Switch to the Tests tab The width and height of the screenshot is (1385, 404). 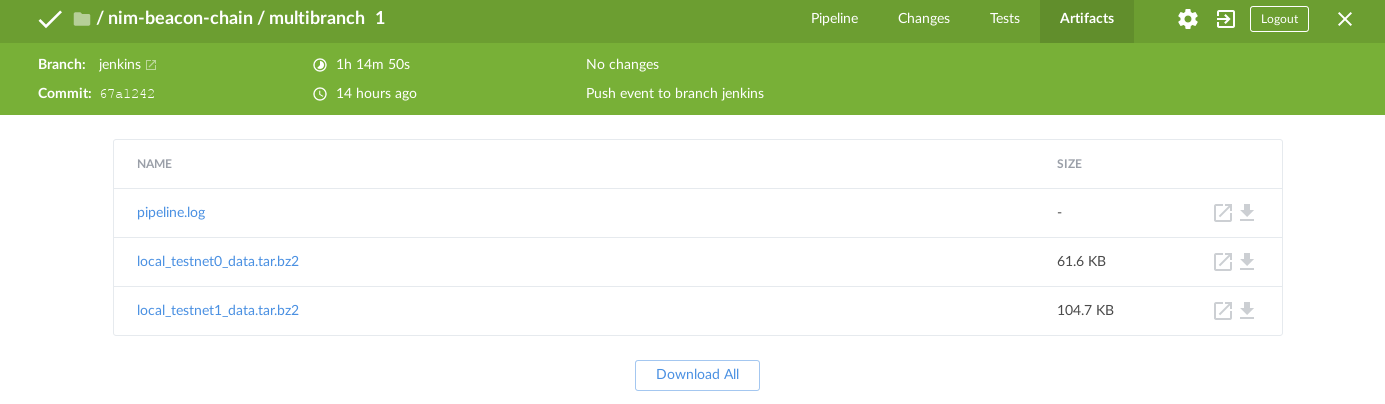(x=1005, y=19)
